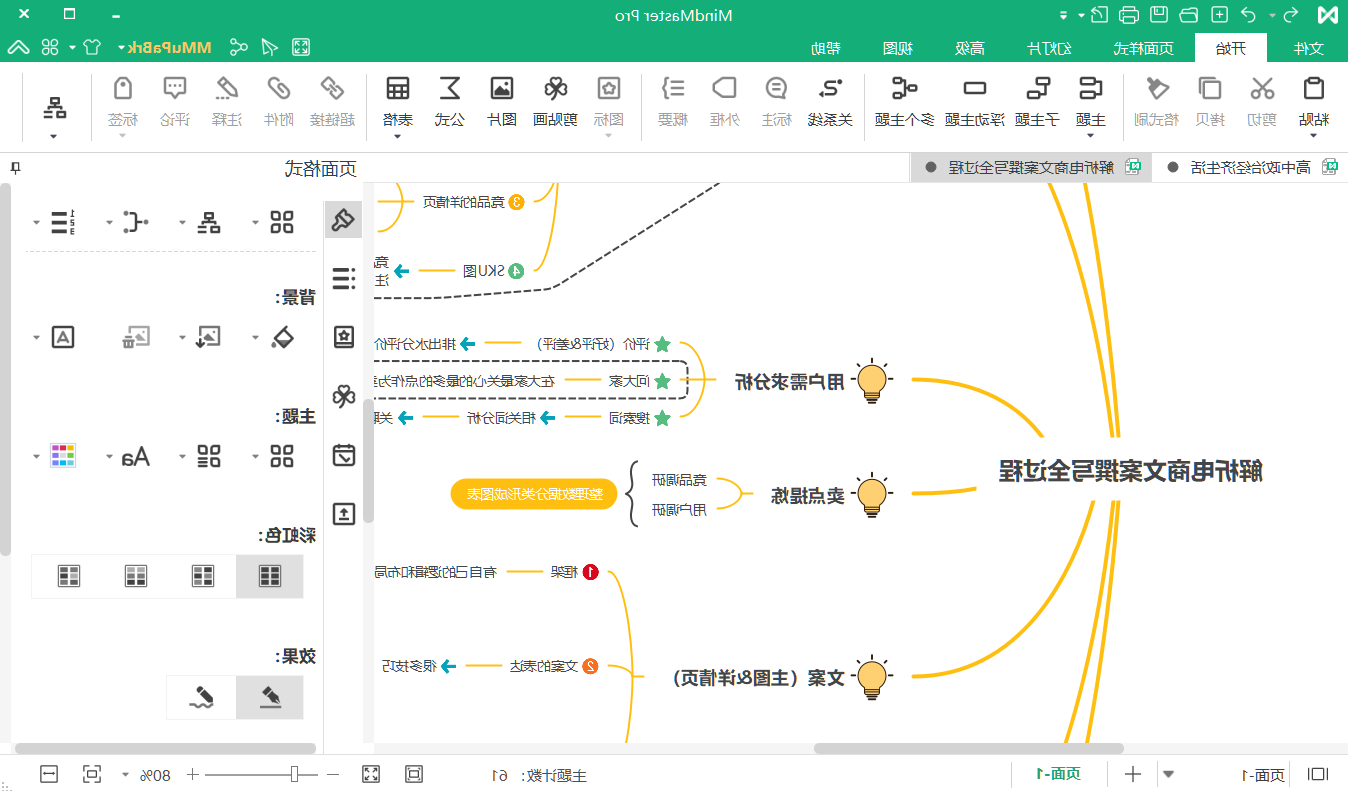This screenshot has height=791, width=1348.
Task: Switch to the 高级 advanced tab
Action: [970, 48]
